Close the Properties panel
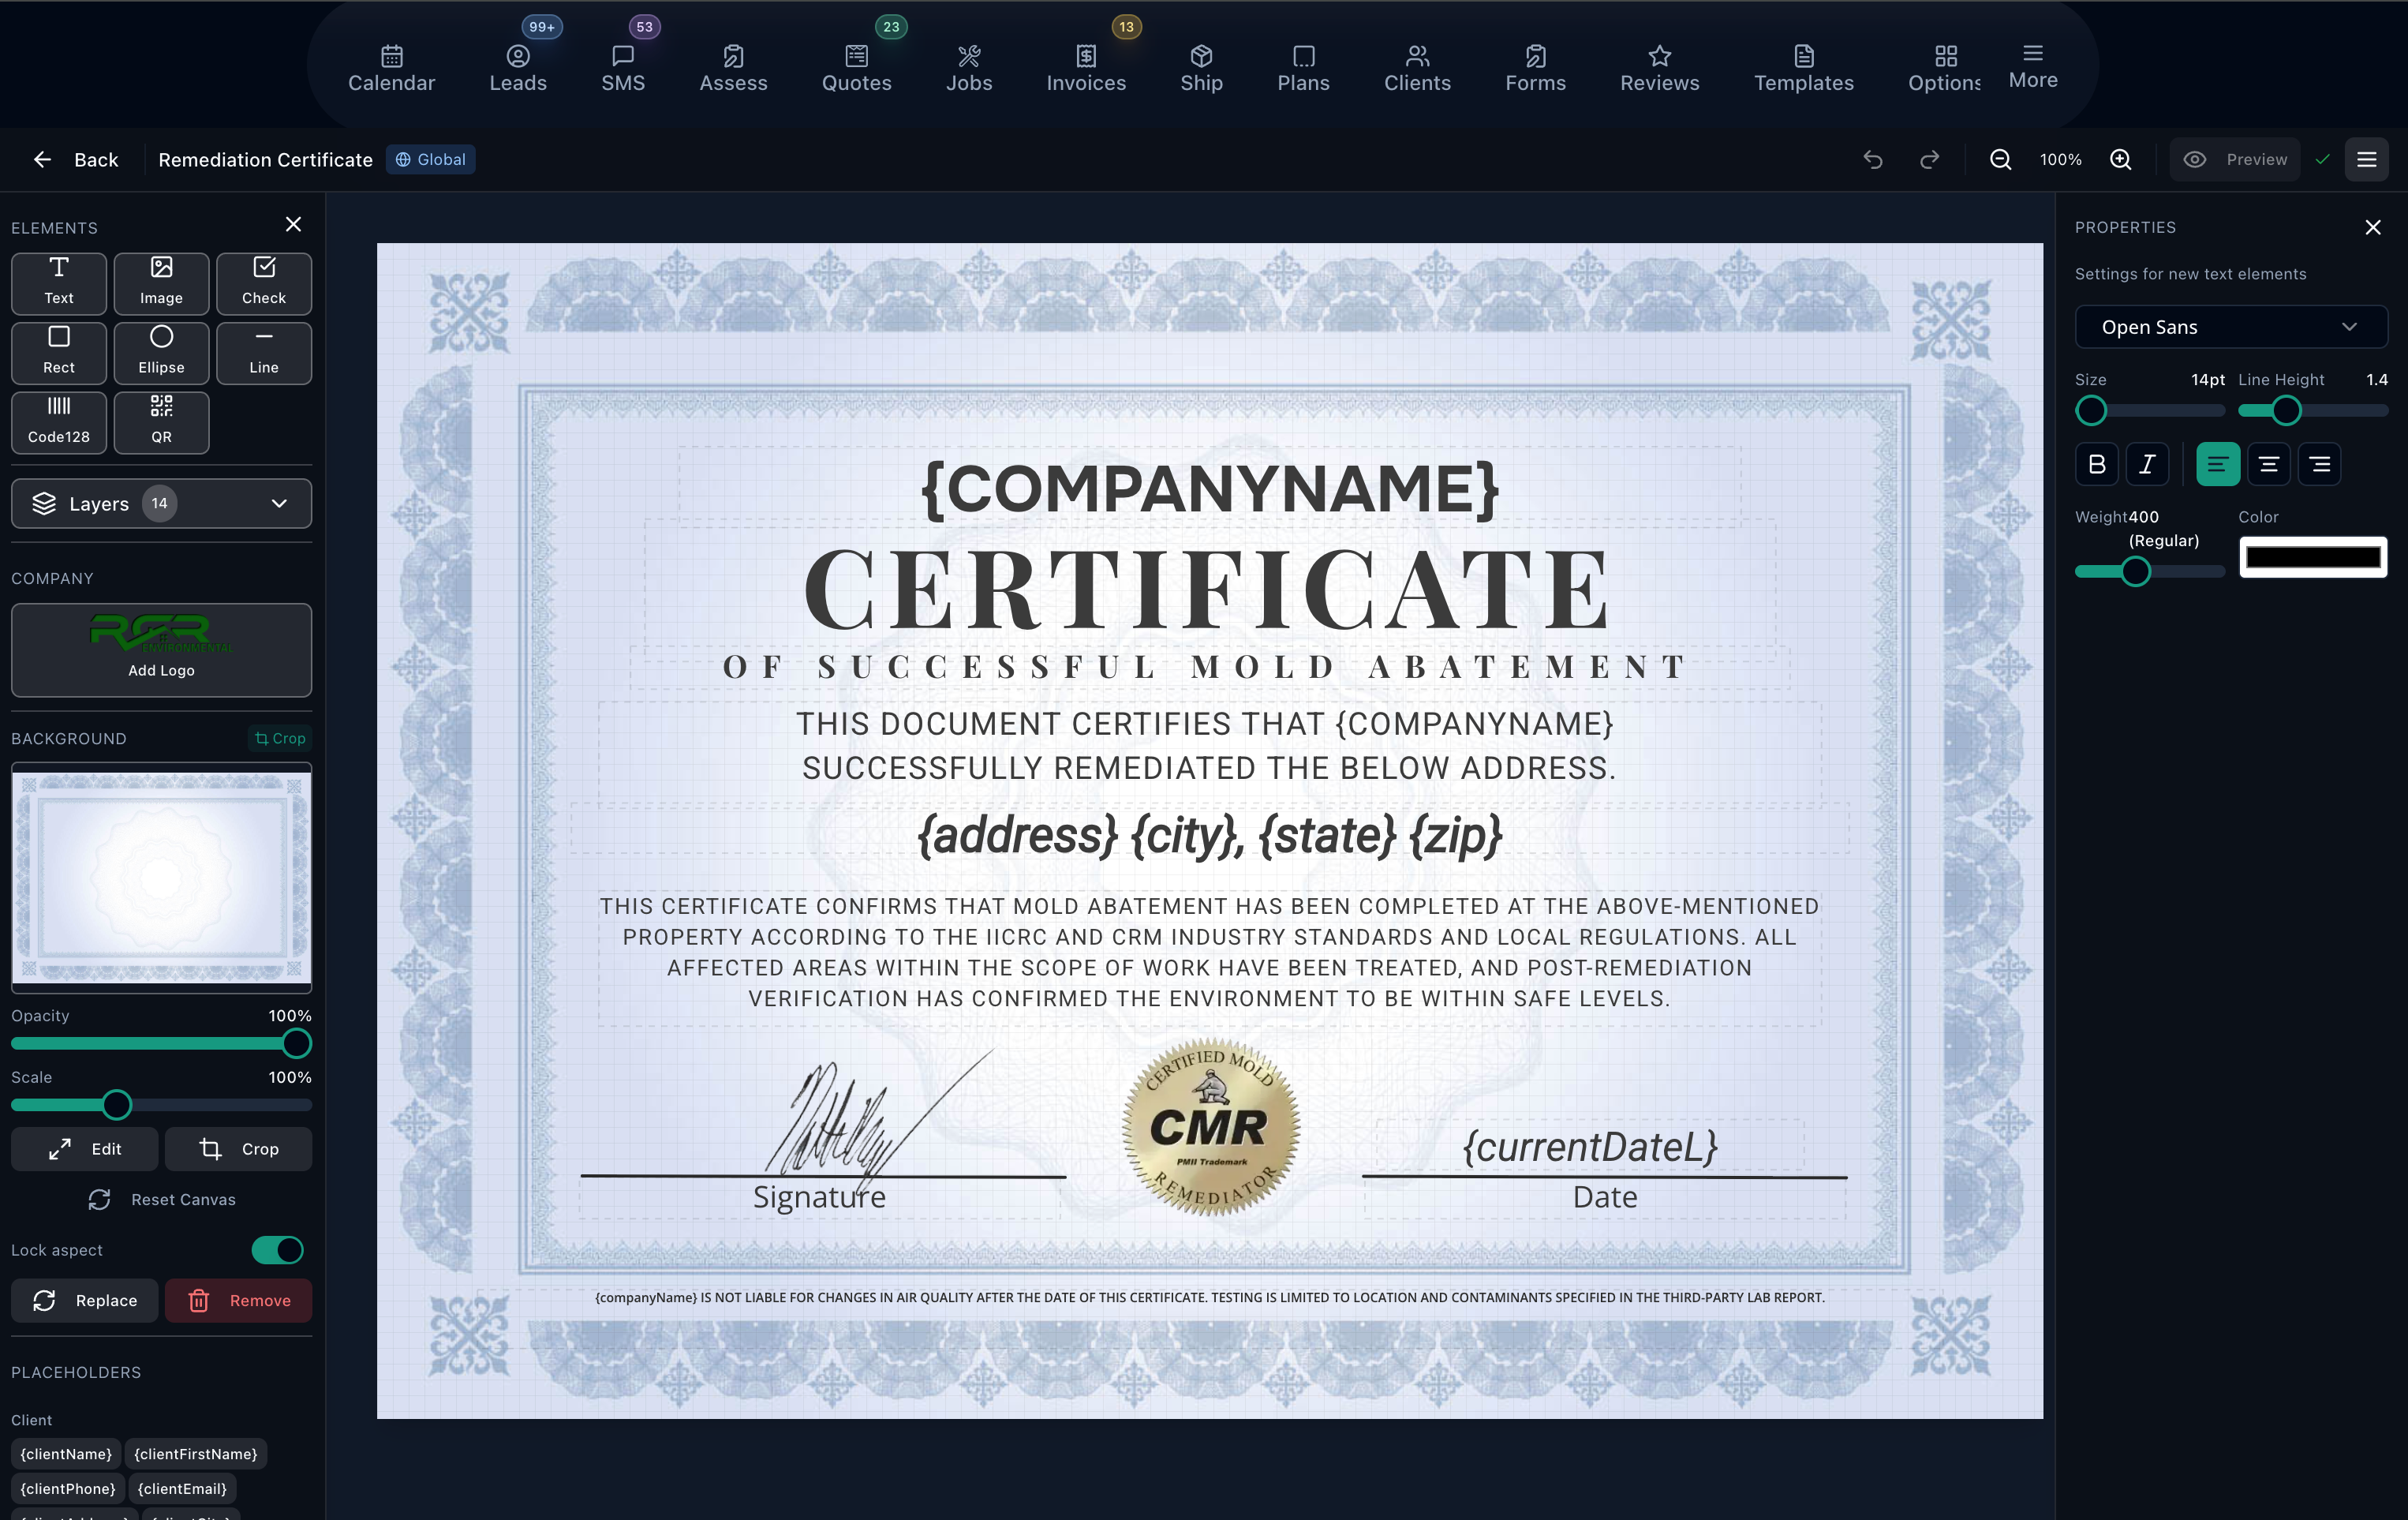The image size is (2408, 1520). [x=2372, y=228]
